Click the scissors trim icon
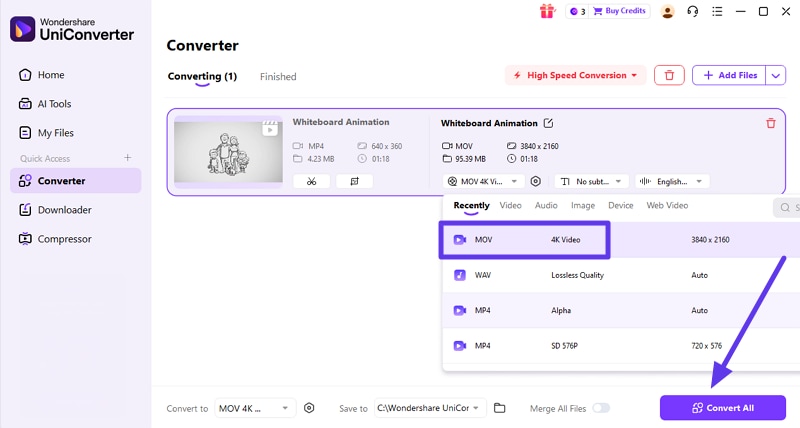The height and width of the screenshot is (428, 800). (x=312, y=182)
